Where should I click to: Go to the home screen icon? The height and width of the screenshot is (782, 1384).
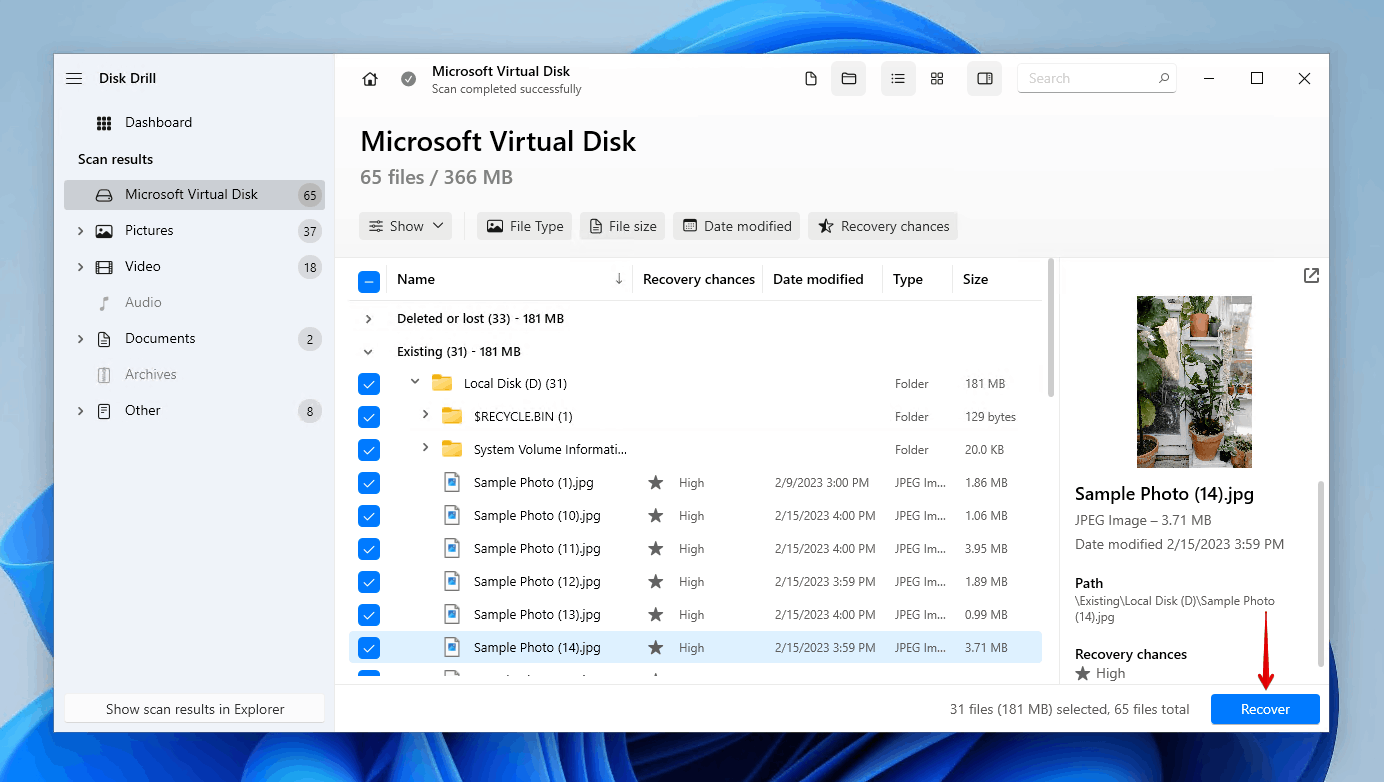pos(370,79)
